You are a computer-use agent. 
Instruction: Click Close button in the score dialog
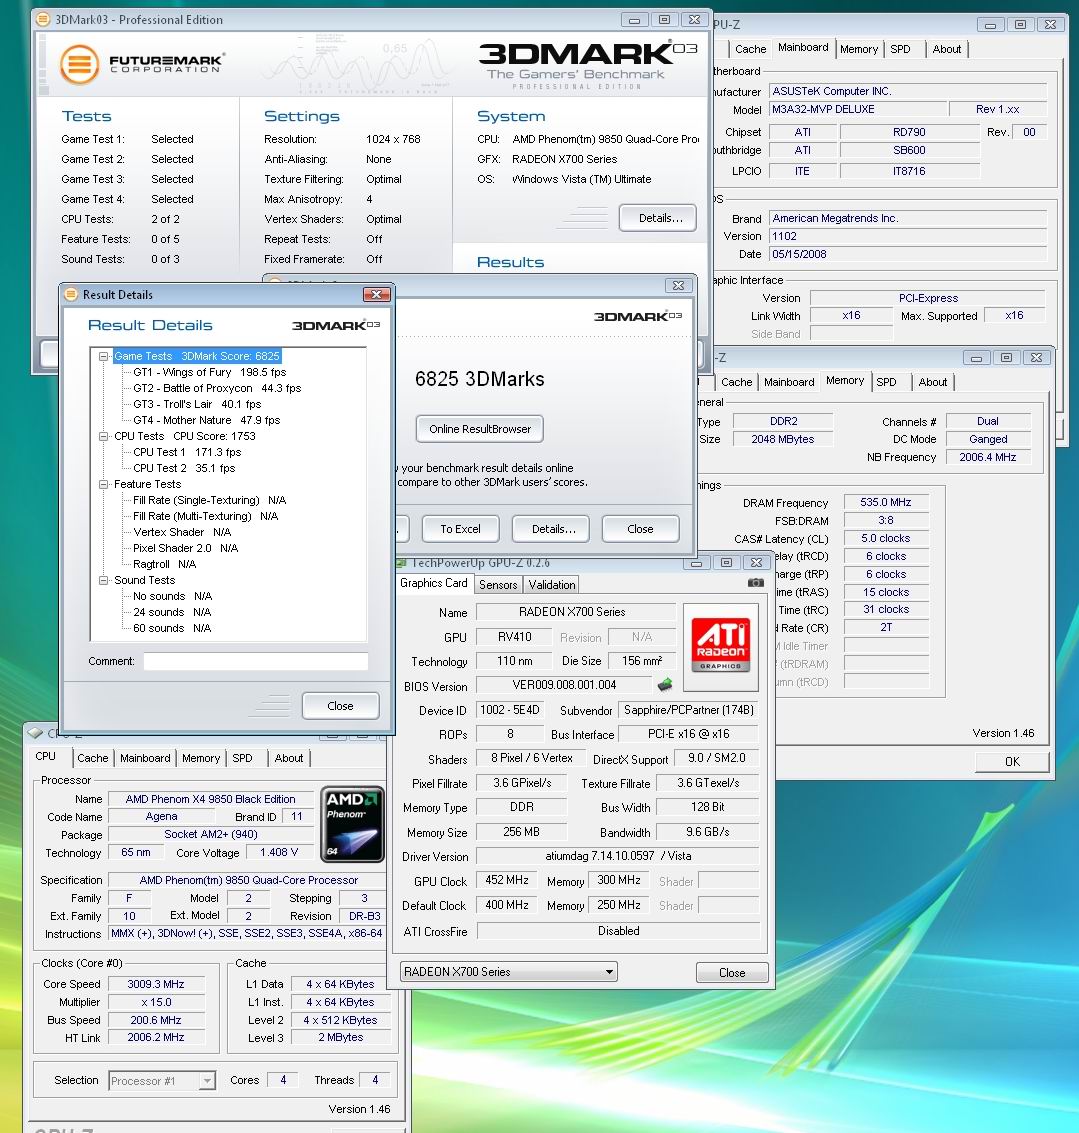click(640, 529)
